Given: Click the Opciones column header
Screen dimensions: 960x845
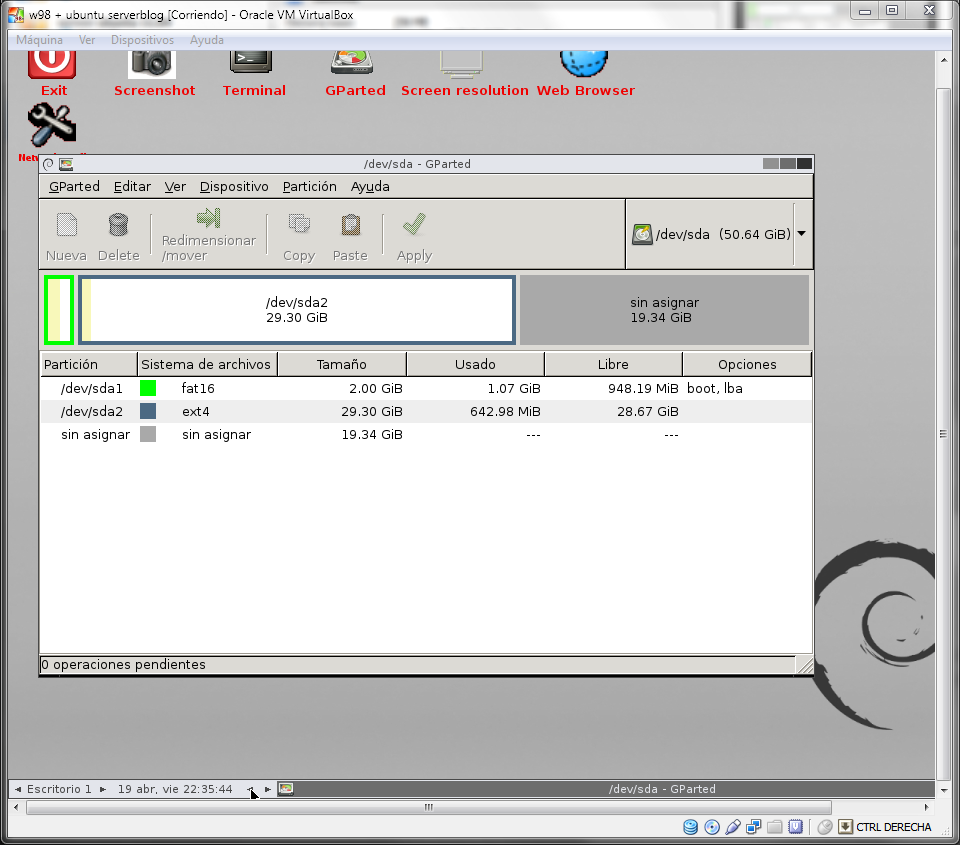Looking at the screenshot, I should (x=747, y=364).
